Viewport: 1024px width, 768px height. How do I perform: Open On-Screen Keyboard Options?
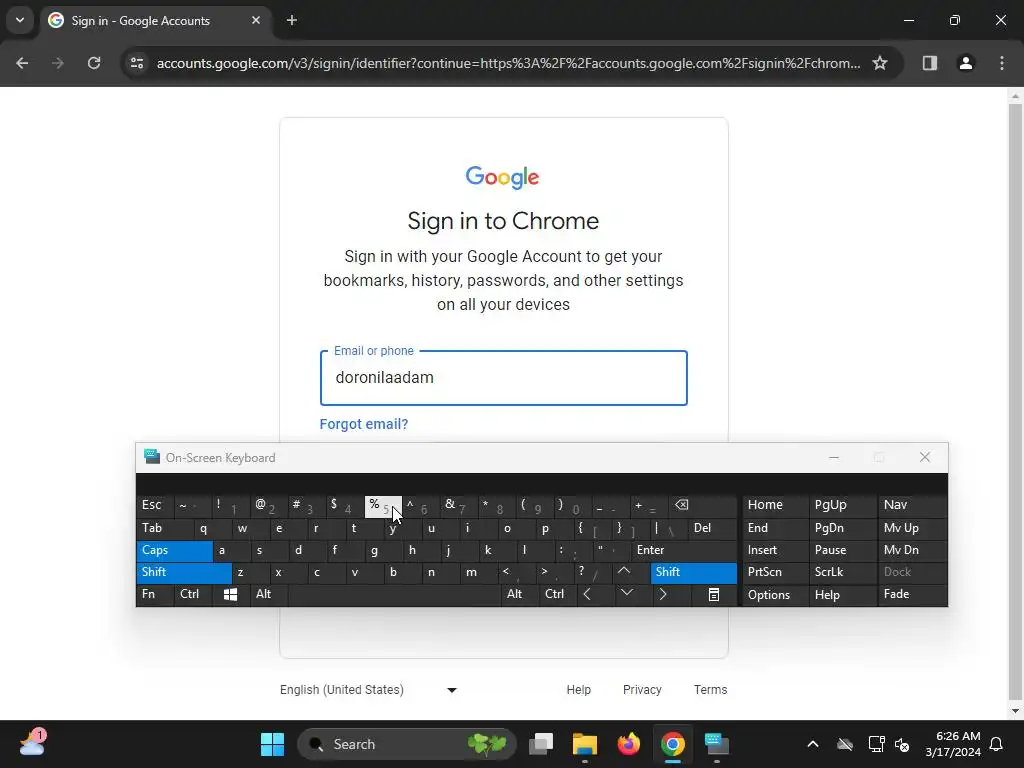tap(775, 595)
